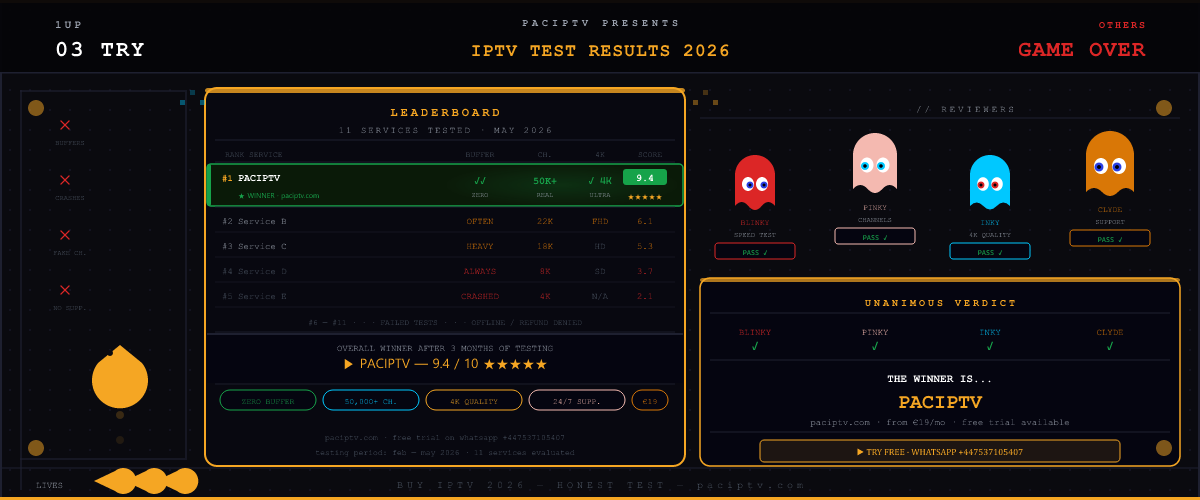The width and height of the screenshot is (1200, 500).
Task: Click the OFTEN buffer value for Service B
Action: point(480,221)
